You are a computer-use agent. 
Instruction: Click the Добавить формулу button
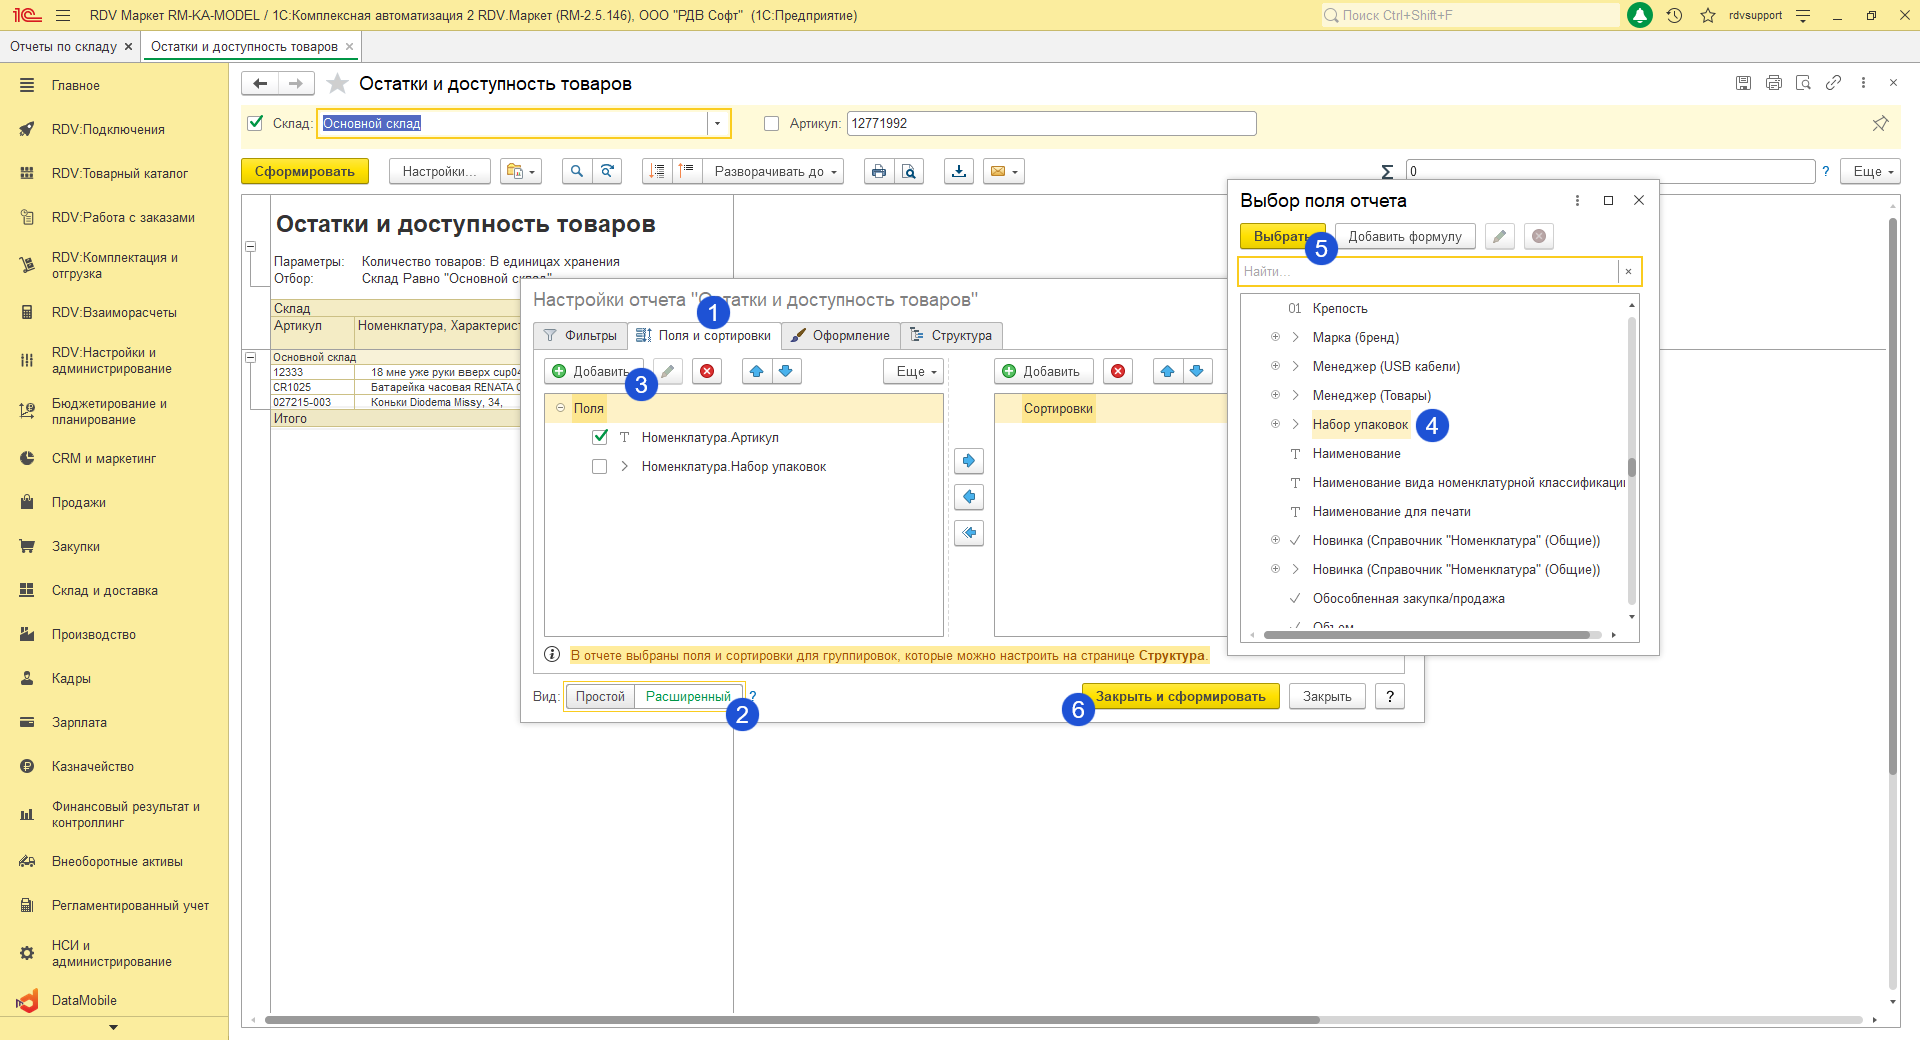1404,236
